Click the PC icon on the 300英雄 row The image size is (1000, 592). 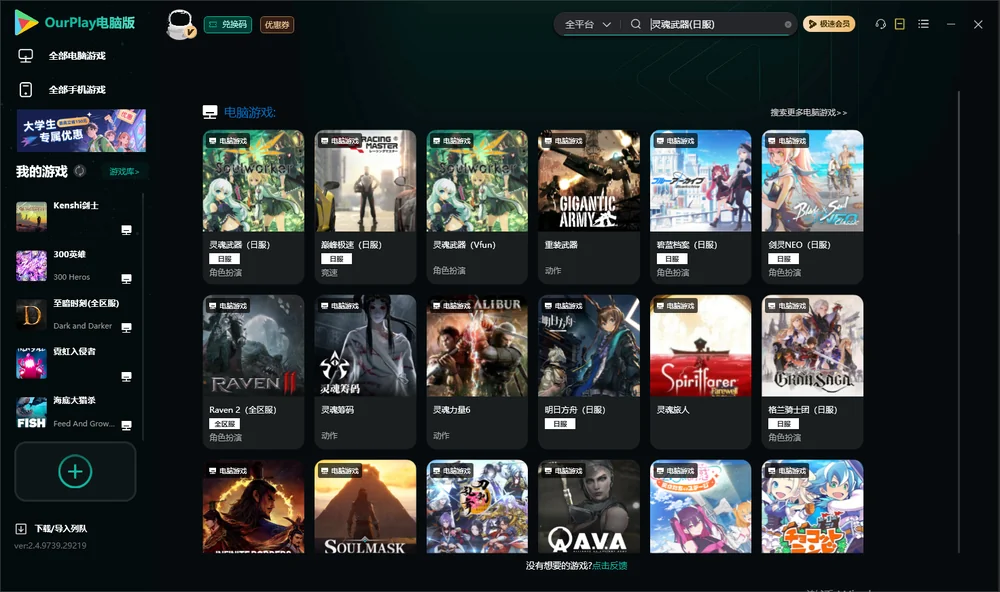(x=126, y=279)
